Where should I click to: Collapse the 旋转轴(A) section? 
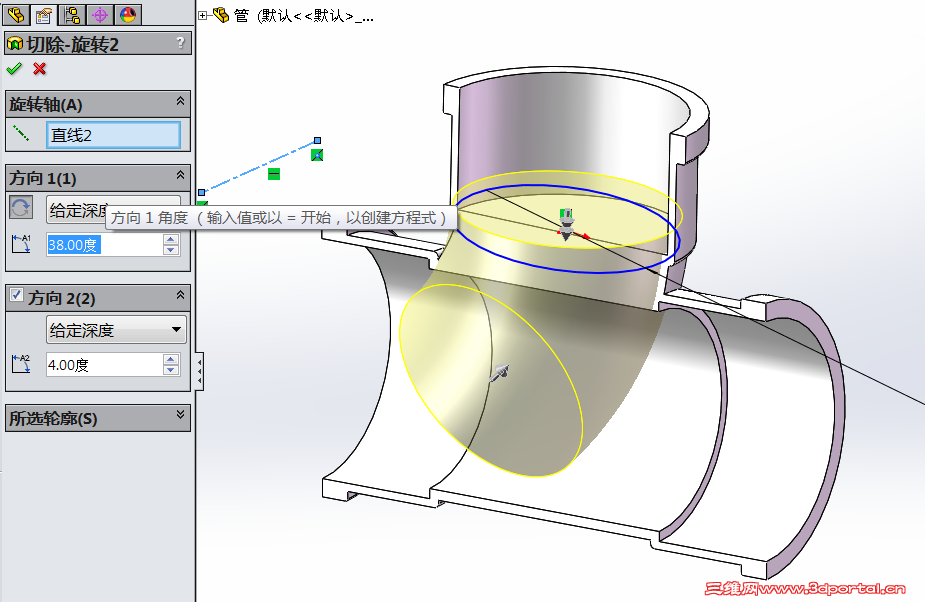coord(181,102)
